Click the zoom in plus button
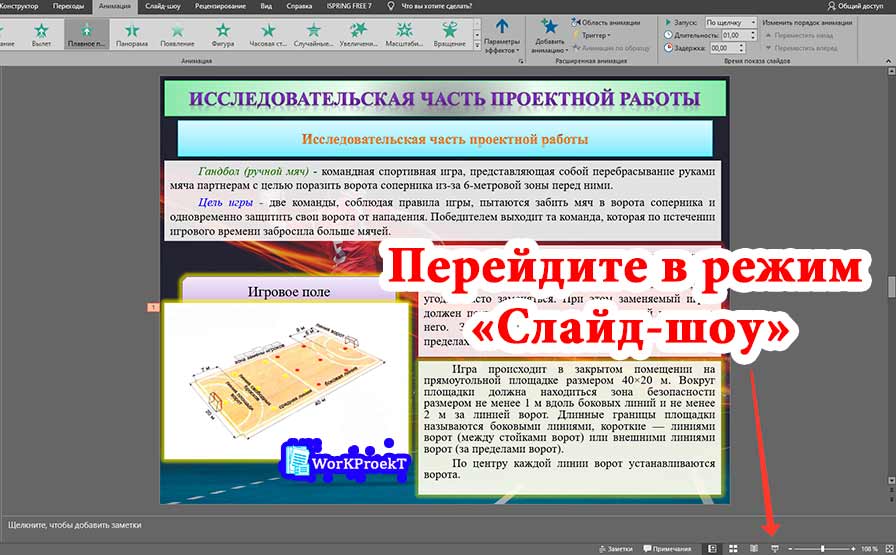The image size is (896, 555). click(853, 549)
